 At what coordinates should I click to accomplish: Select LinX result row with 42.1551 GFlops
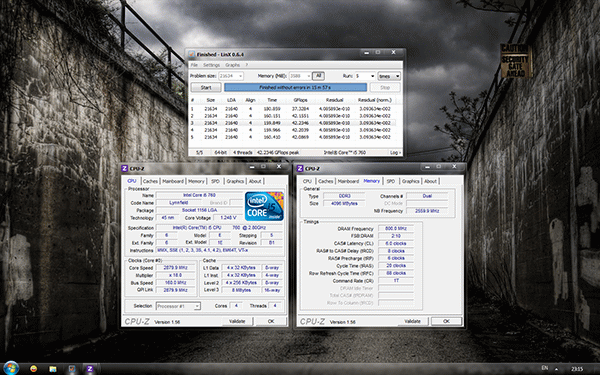(293, 116)
